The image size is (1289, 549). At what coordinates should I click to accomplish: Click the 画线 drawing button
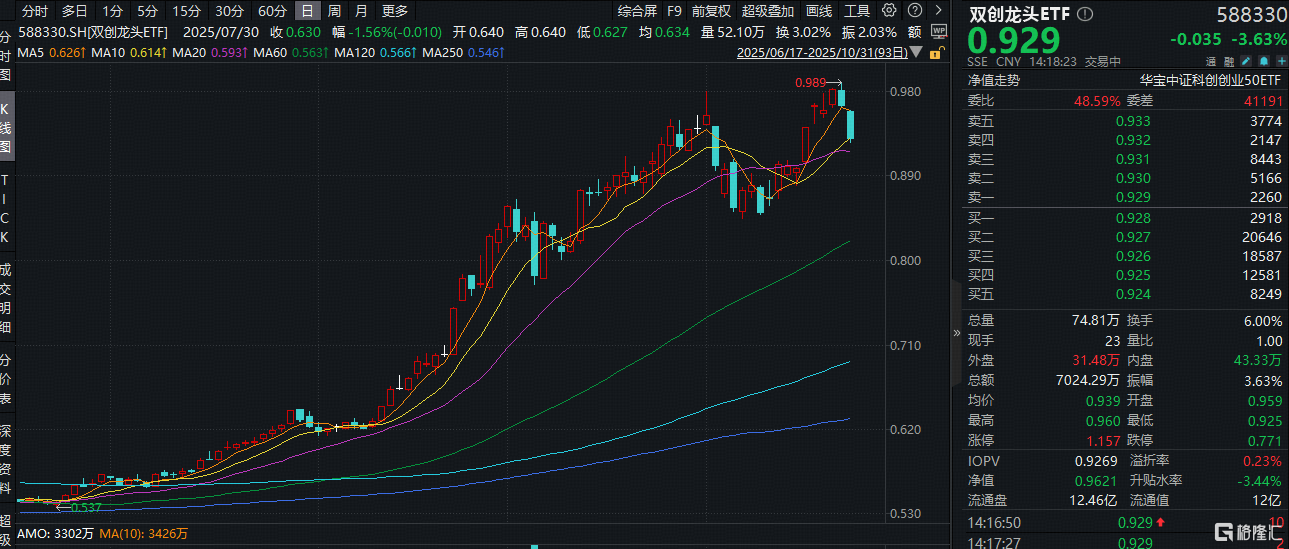(819, 11)
